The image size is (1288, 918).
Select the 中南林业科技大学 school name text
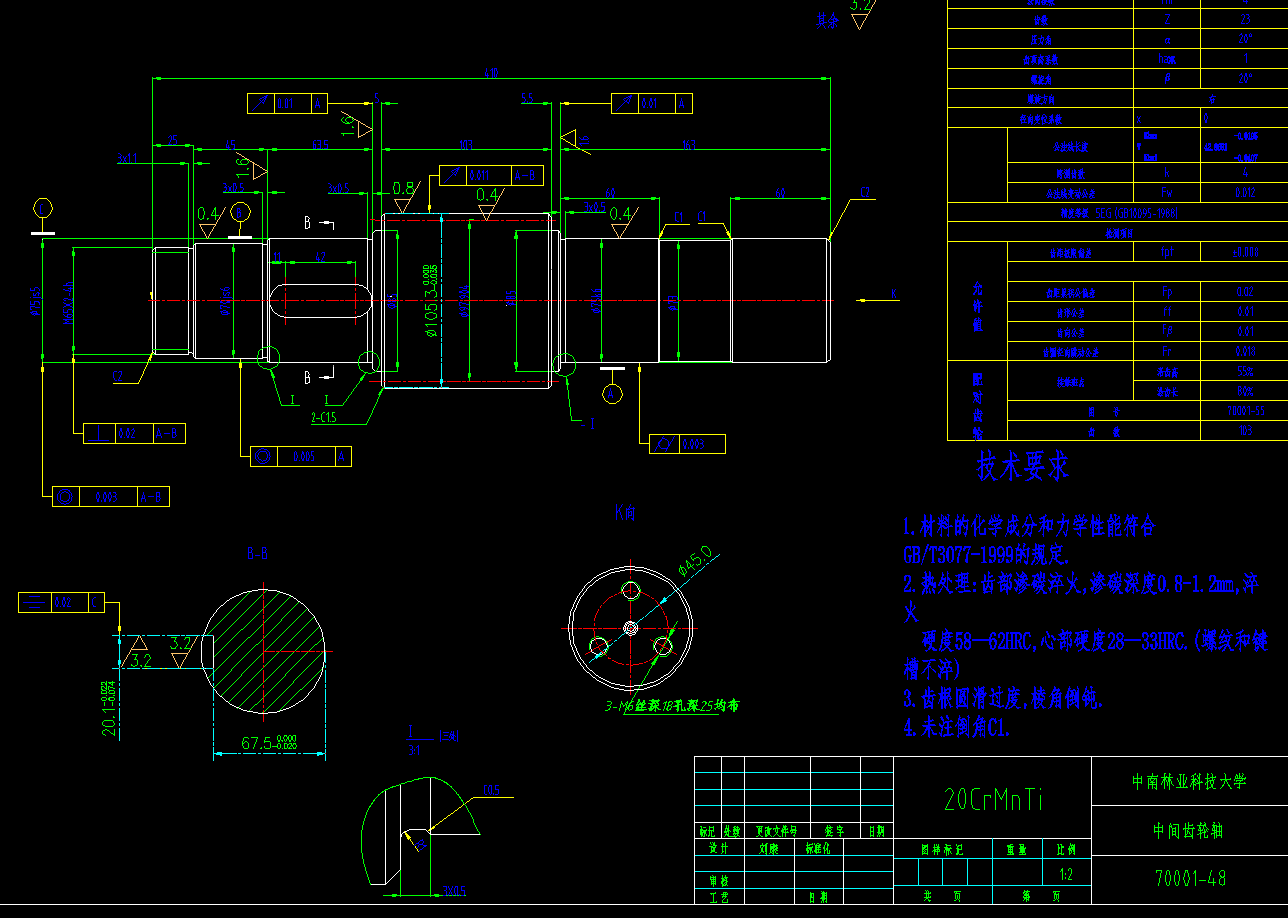point(1189,782)
